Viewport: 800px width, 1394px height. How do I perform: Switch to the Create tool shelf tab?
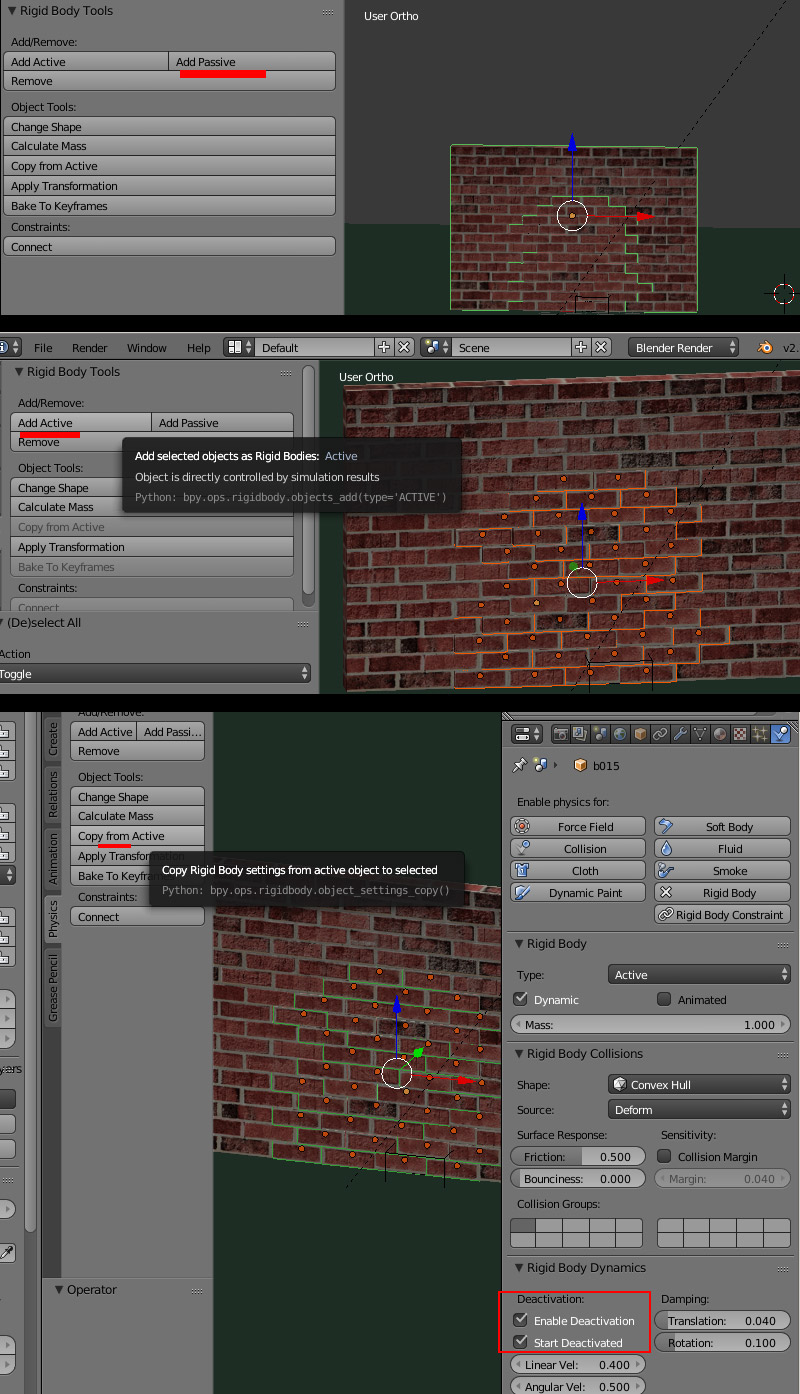(53, 739)
